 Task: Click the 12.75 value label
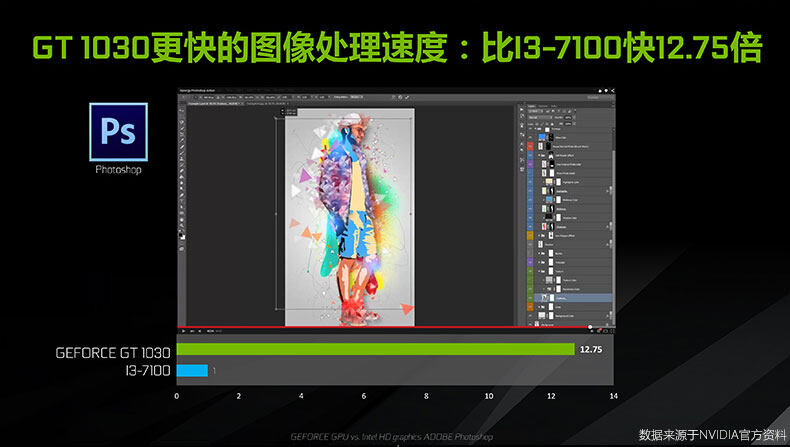(x=591, y=349)
